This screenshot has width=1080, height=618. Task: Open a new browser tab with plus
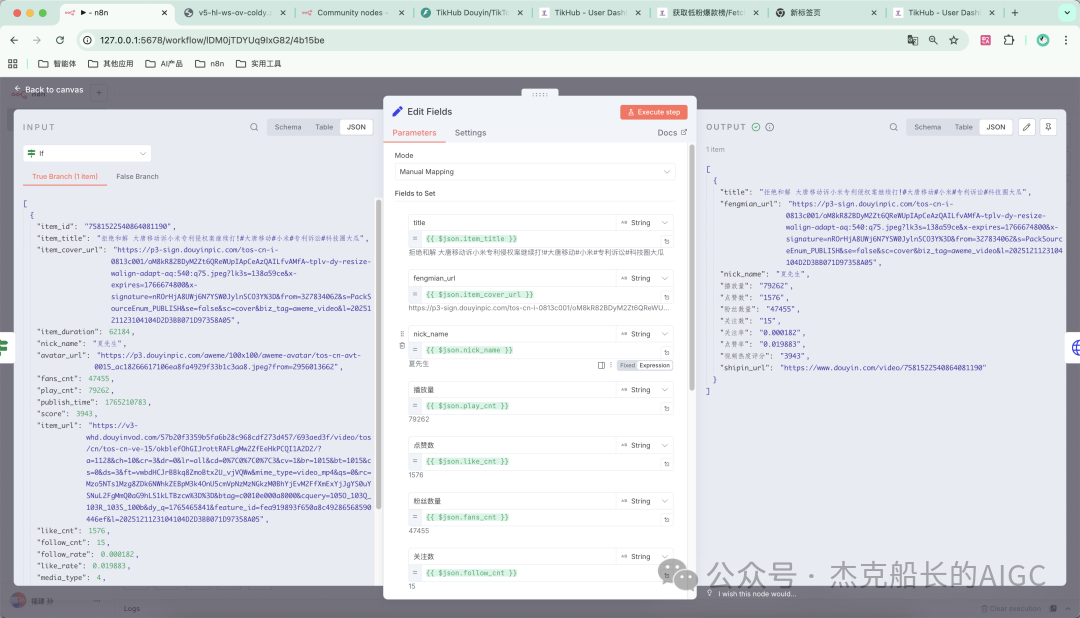(x=1015, y=12)
